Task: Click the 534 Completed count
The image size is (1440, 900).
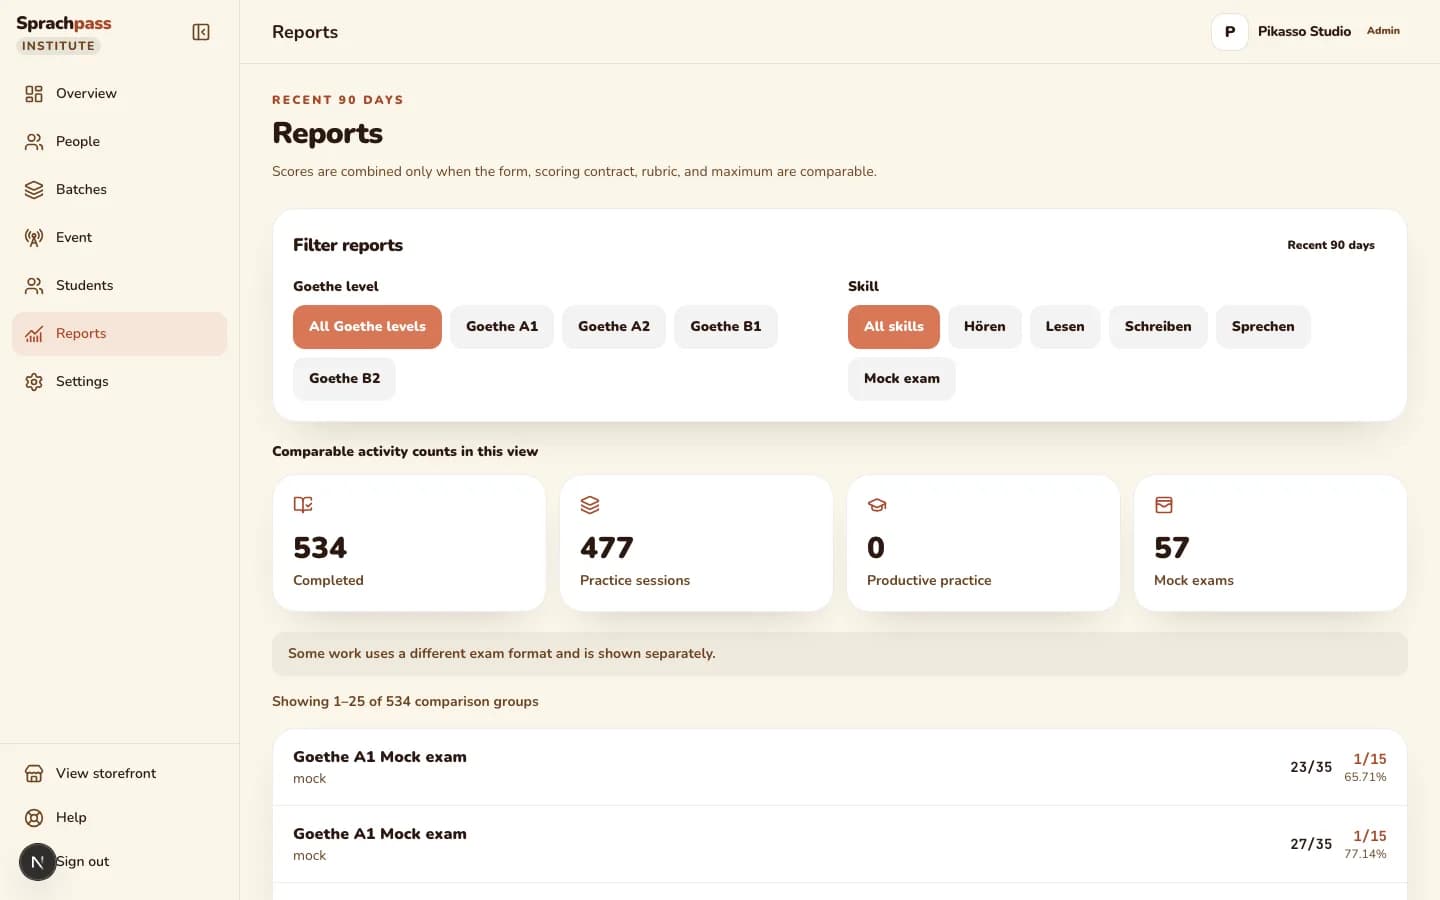Action: pos(320,548)
